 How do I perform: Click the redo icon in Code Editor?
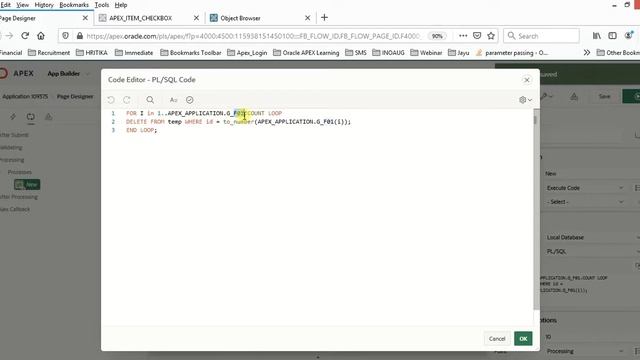[127, 100]
